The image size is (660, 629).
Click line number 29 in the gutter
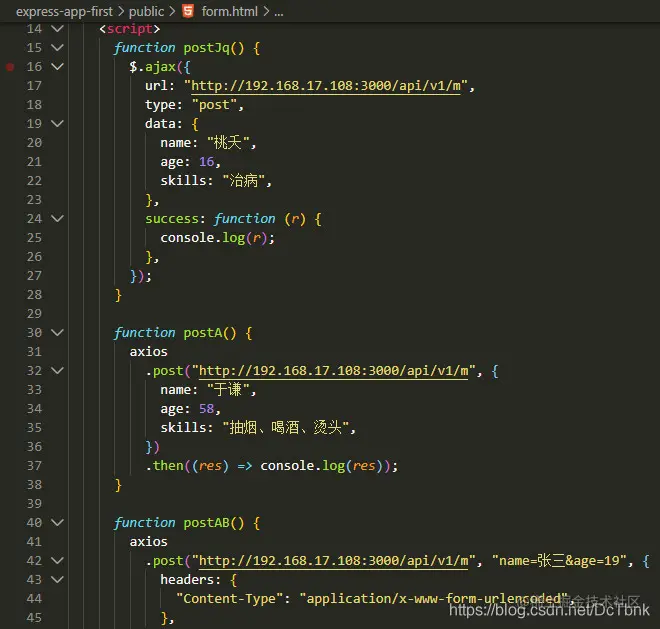click(x=34, y=314)
